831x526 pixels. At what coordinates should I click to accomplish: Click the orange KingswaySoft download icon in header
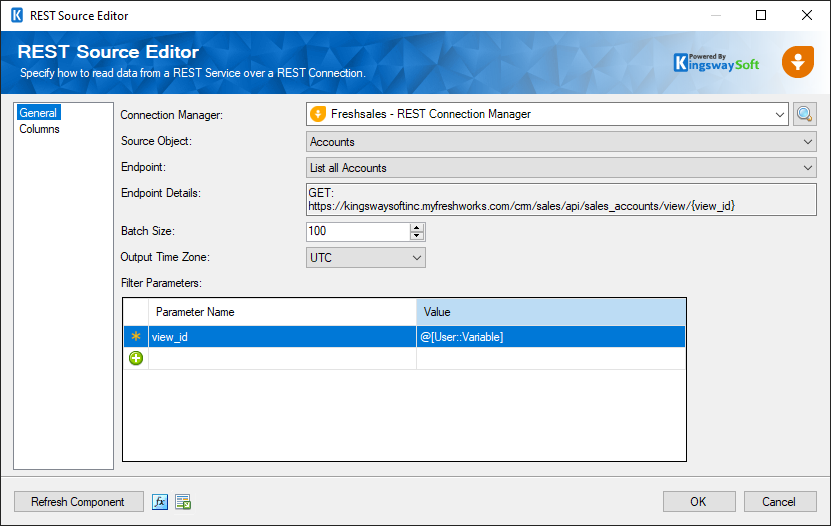click(798, 62)
